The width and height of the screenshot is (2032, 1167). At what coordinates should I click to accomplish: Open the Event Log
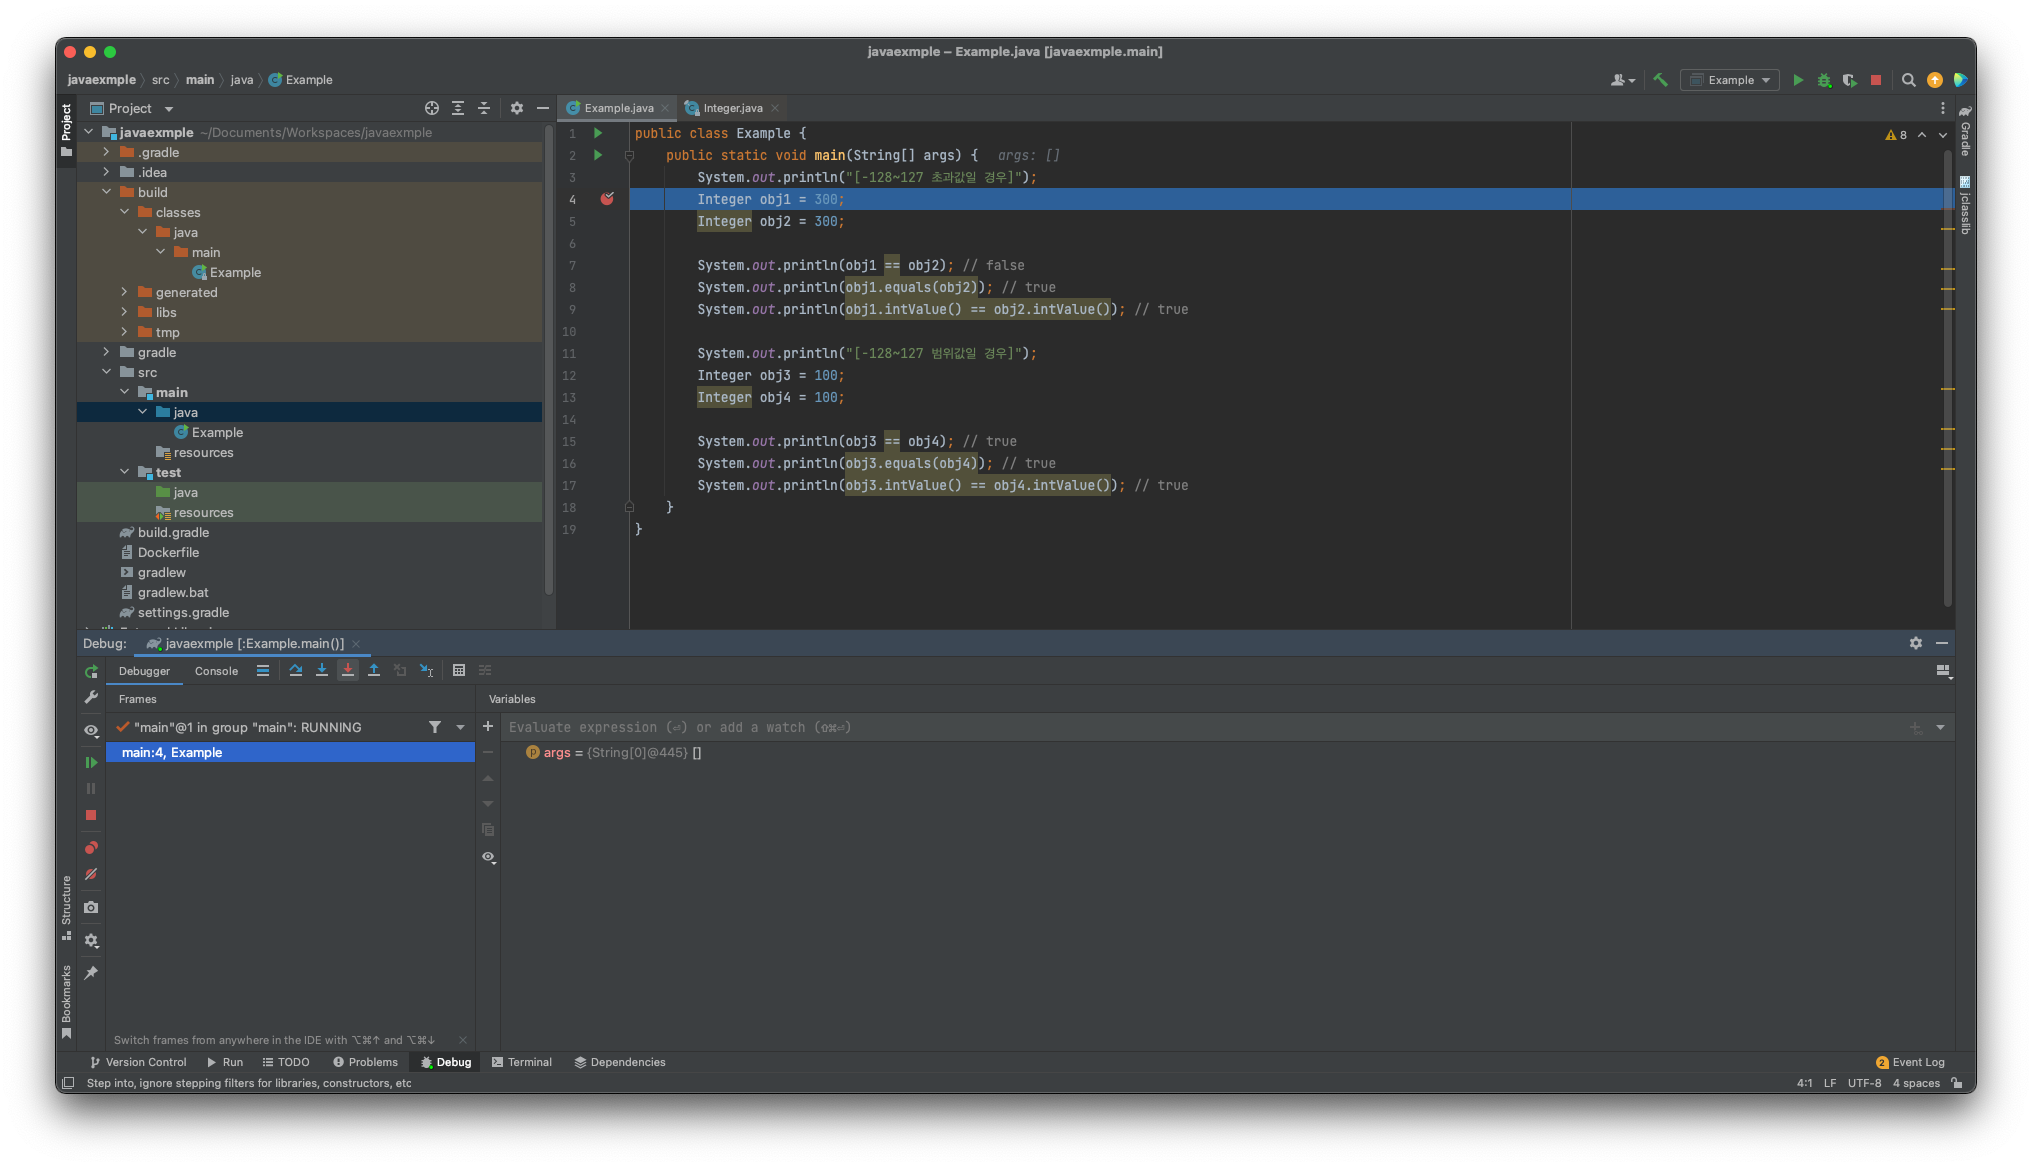(1910, 1062)
